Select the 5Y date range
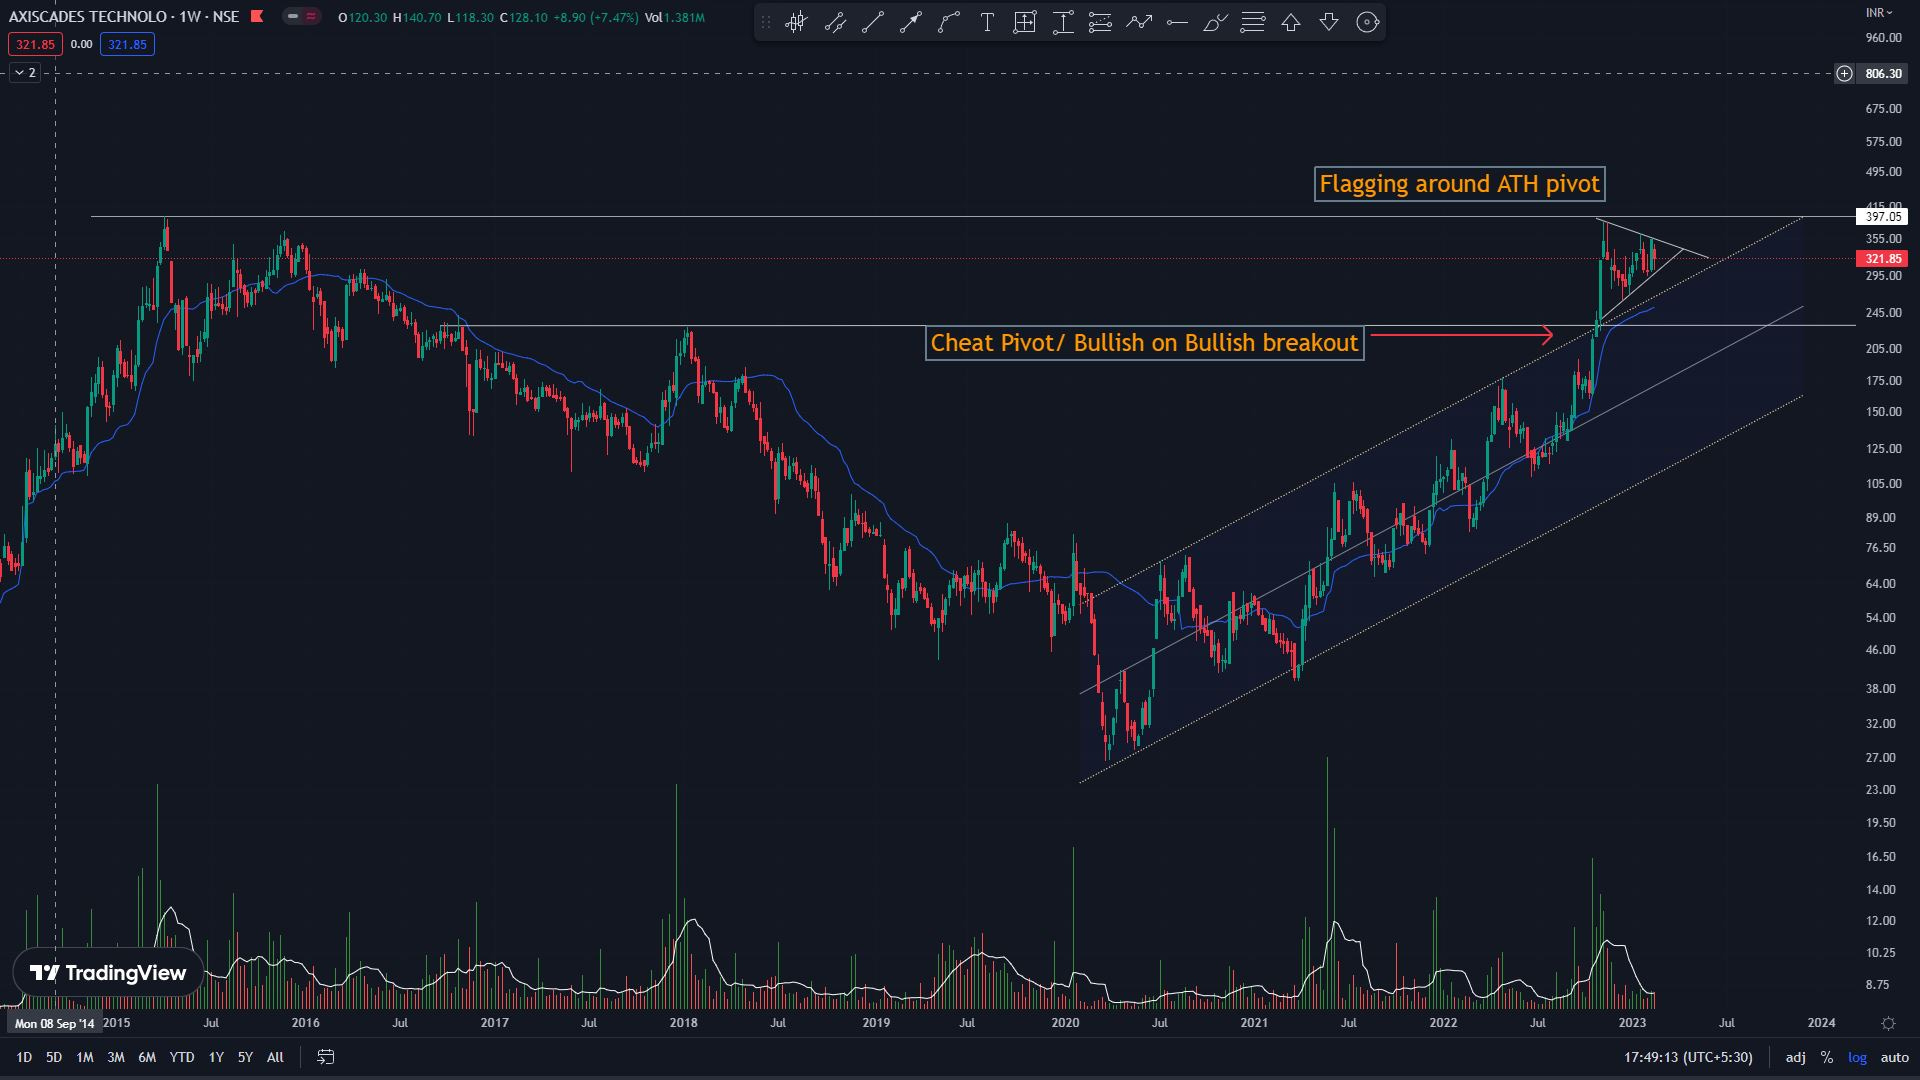 245,1057
